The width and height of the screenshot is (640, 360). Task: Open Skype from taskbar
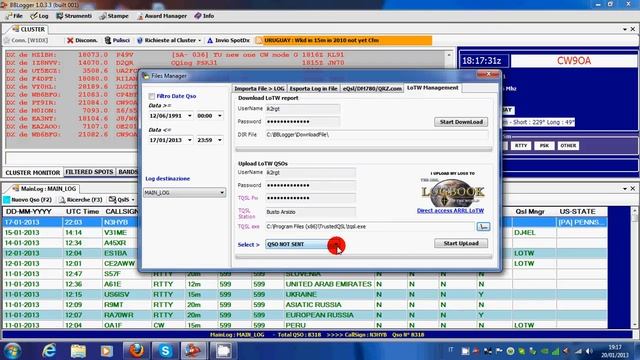point(165,351)
